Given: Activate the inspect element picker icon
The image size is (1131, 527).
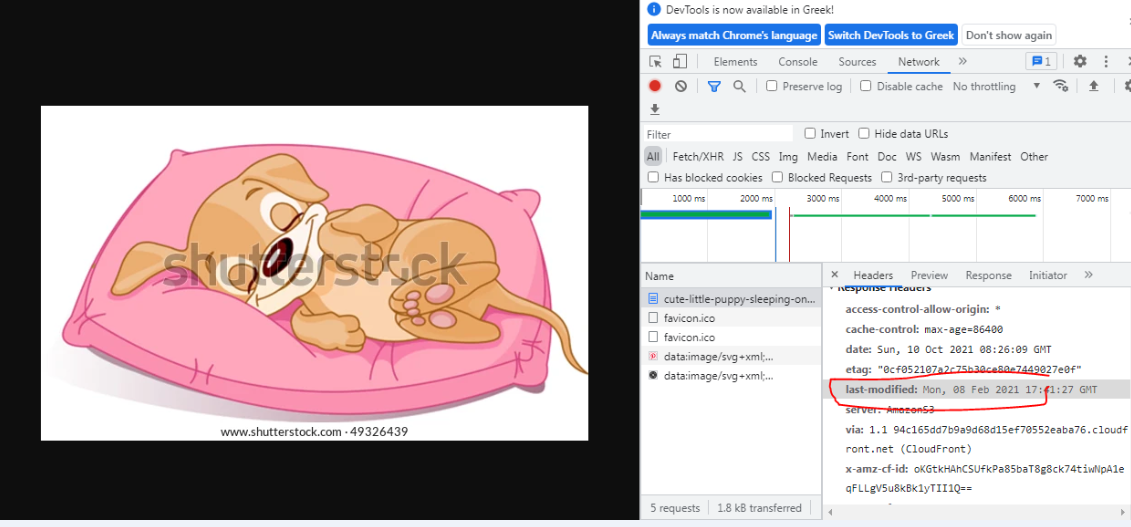Looking at the screenshot, I should click(x=655, y=61).
